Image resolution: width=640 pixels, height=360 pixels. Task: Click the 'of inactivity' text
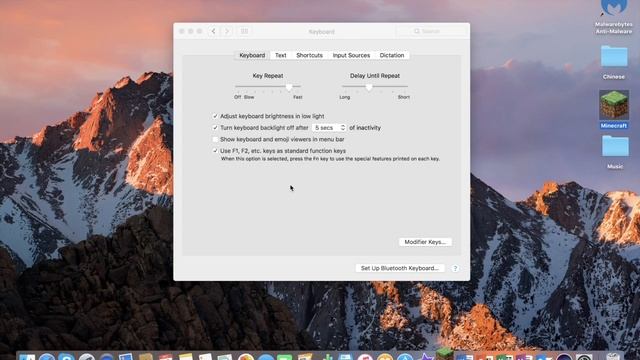click(365, 128)
